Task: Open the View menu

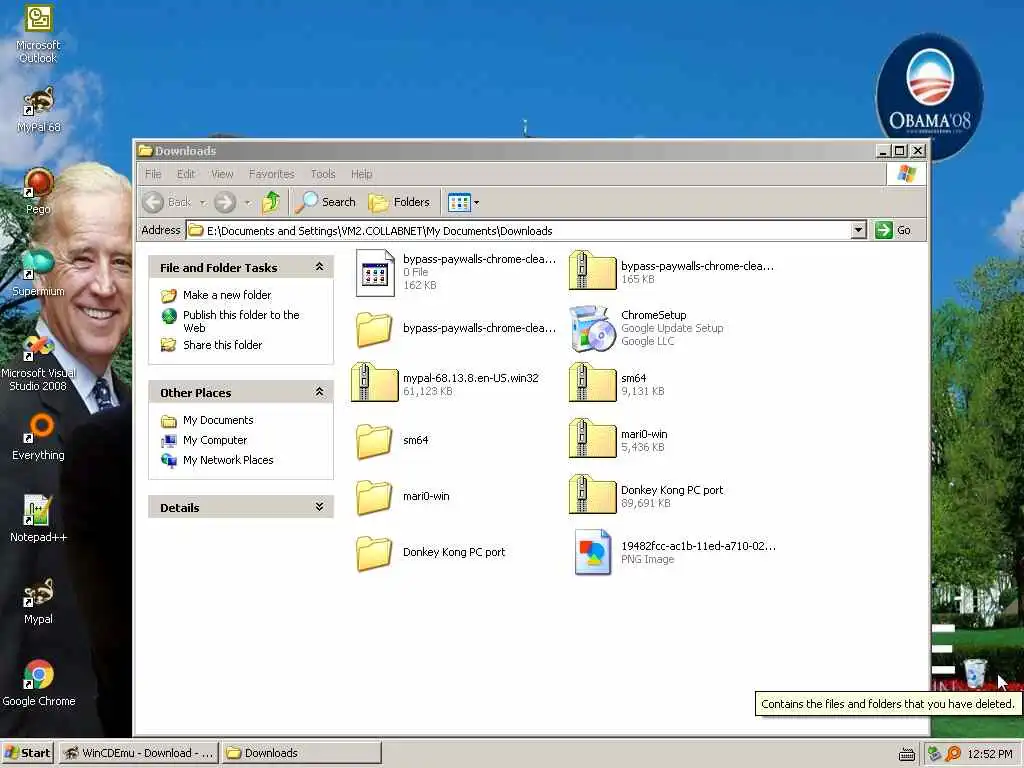Action: 222,174
